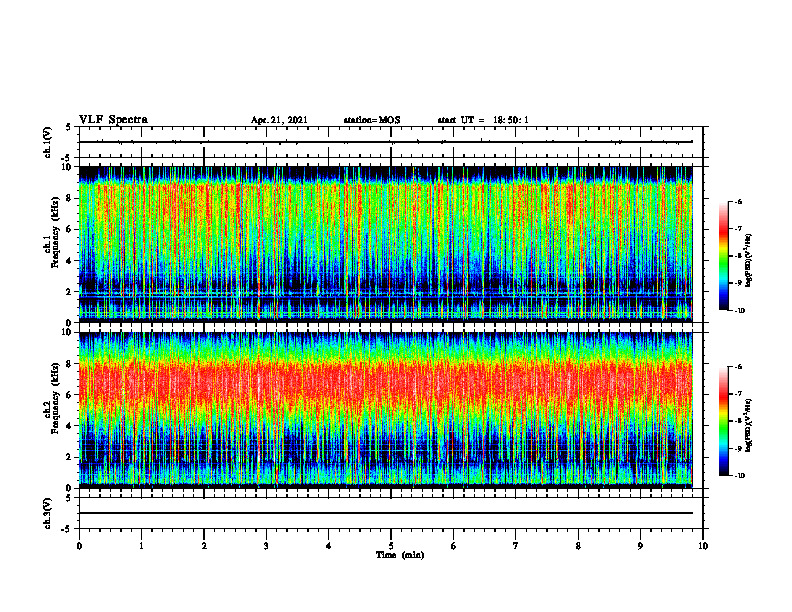This screenshot has width=792, height=612.
Task: Click the ch.1 spectrogram color scale bar
Action: click(x=724, y=256)
